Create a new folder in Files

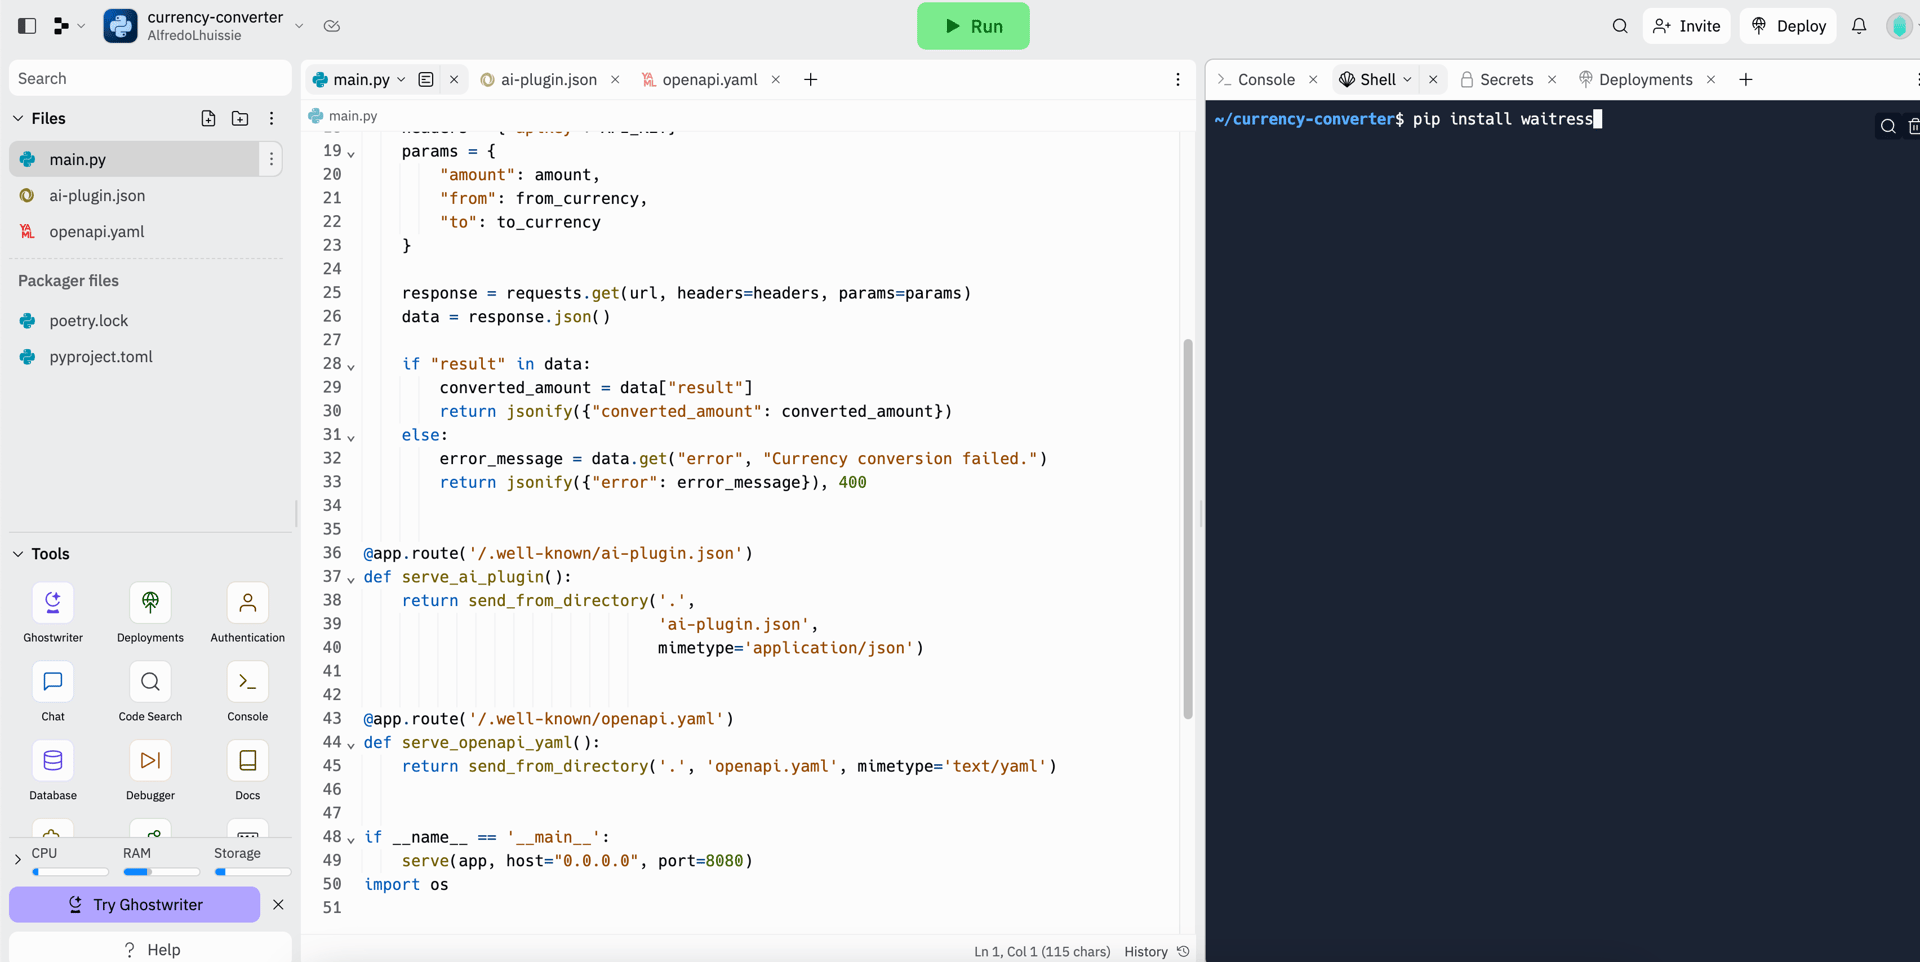[x=240, y=118]
